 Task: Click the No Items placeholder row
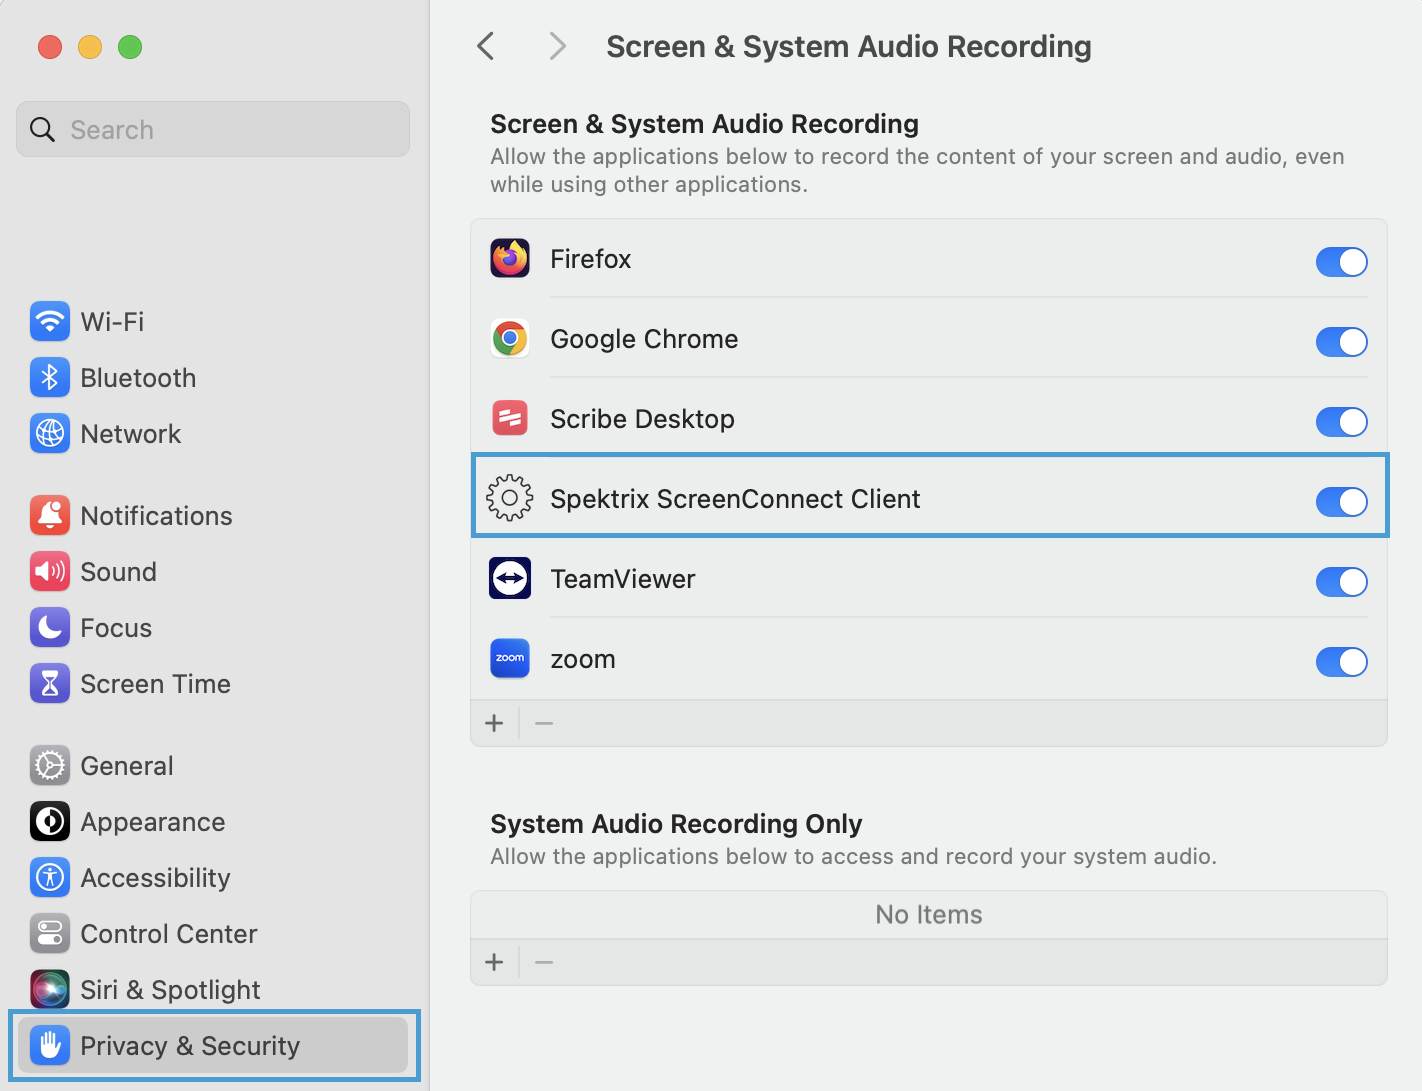pyautogui.click(x=929, y=914)
